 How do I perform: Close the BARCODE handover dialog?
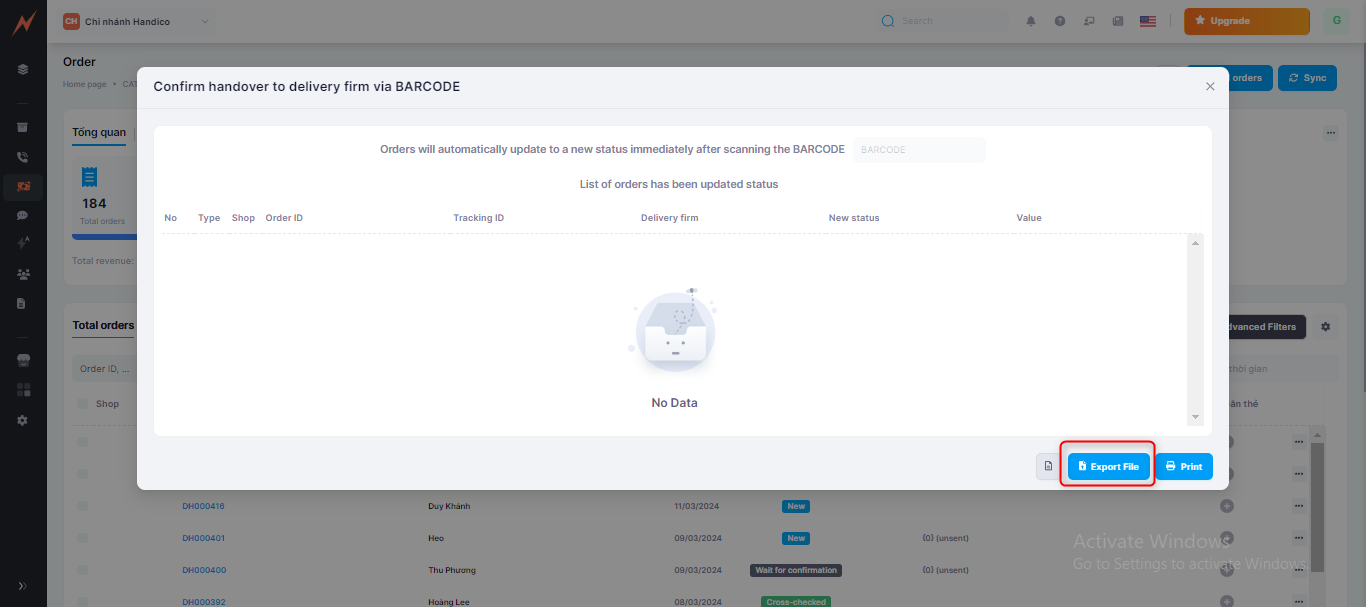click(1210, 87)
